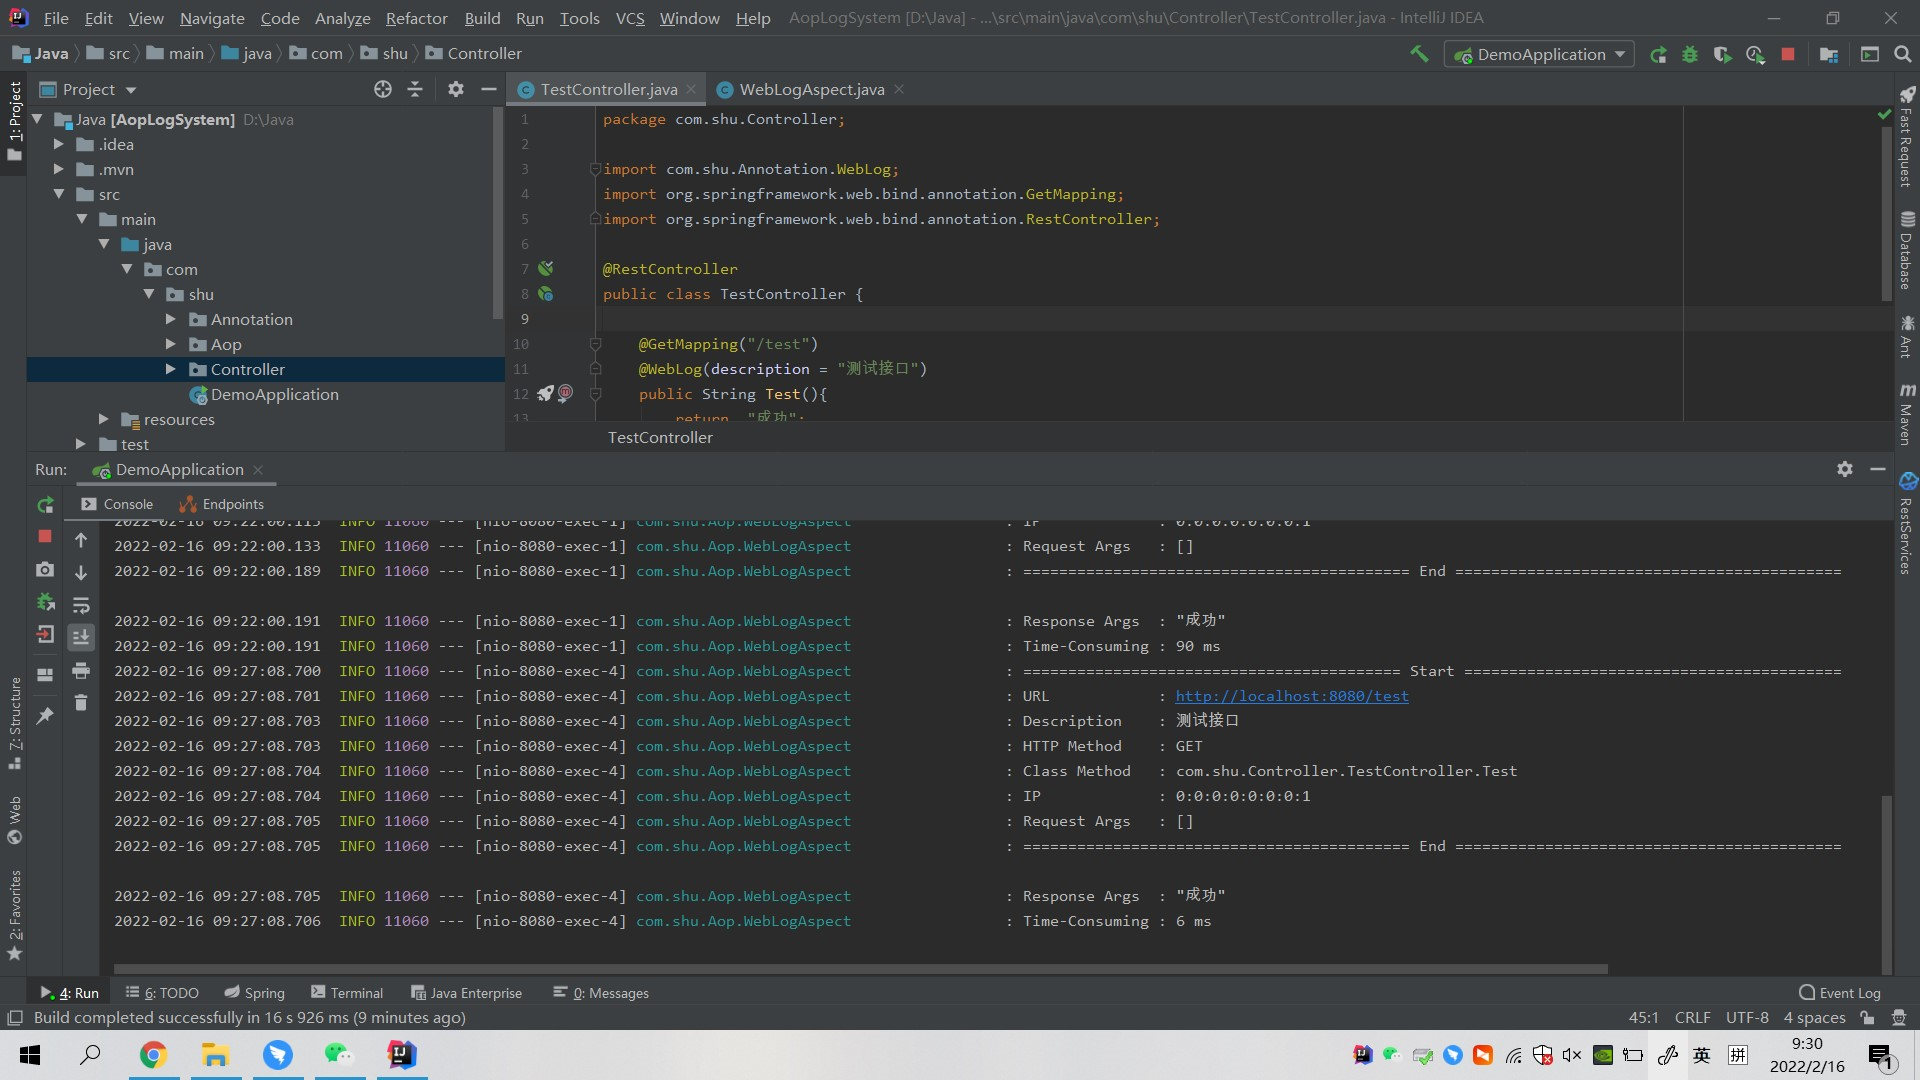Image resolution: width=1920 pixels, height=1080 pixels.
Task: Expand the Annotation package
Action: [170, 319]
